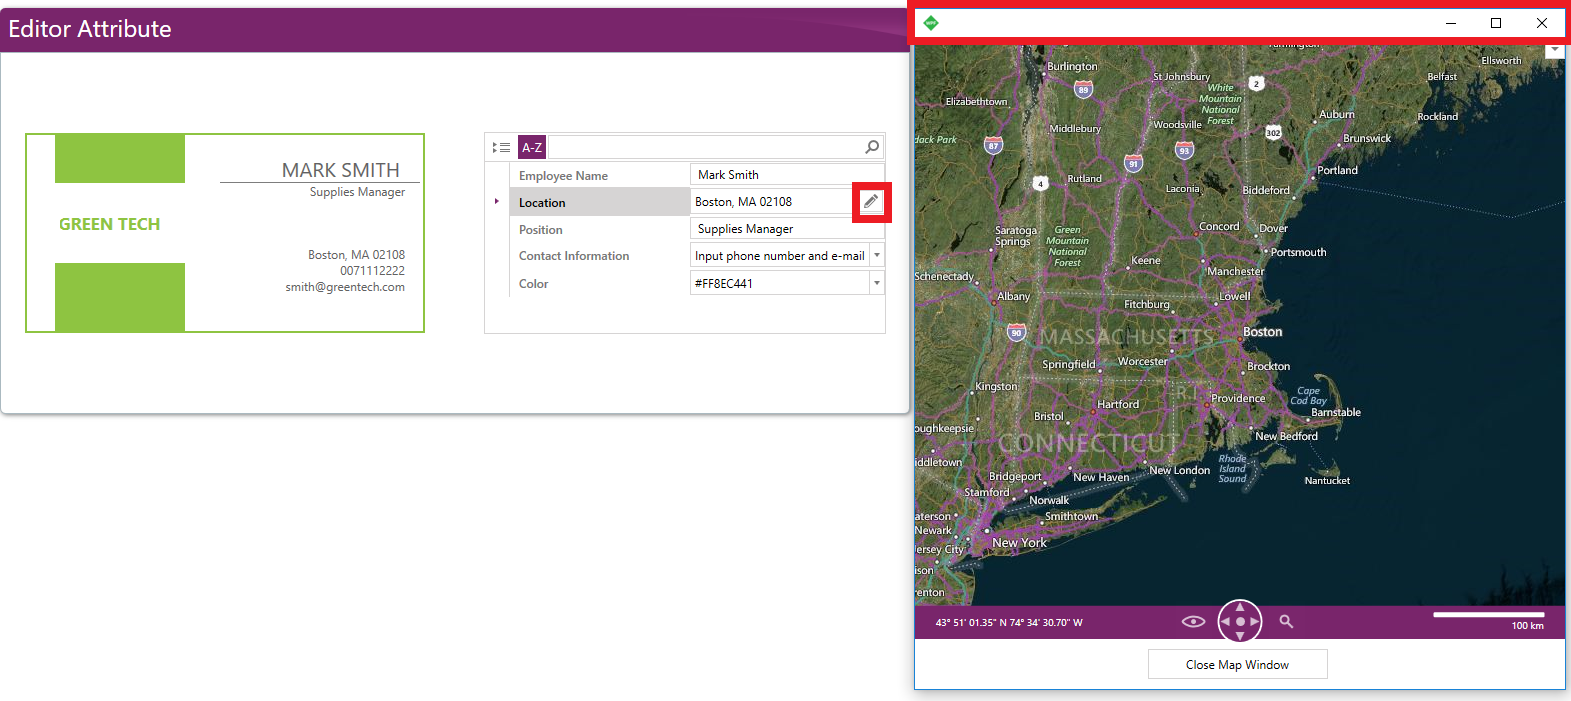1571x701 pixels.
Task: Open map zoom magnifier control
Action: [x=1286, y=622]
